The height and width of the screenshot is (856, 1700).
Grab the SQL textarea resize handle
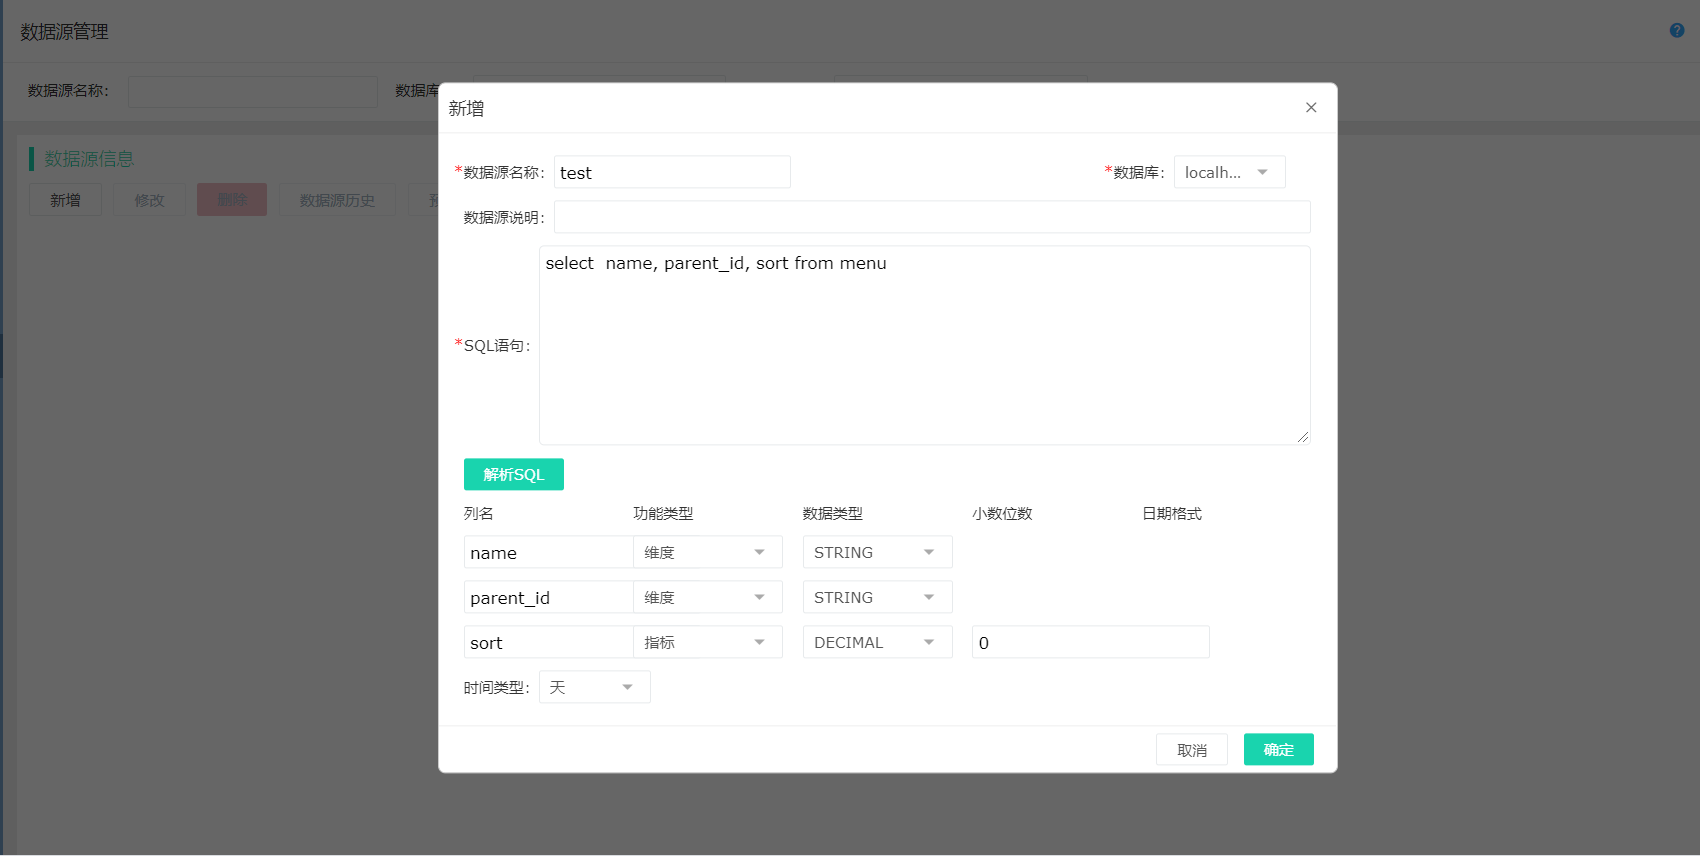pos(1303,437)
